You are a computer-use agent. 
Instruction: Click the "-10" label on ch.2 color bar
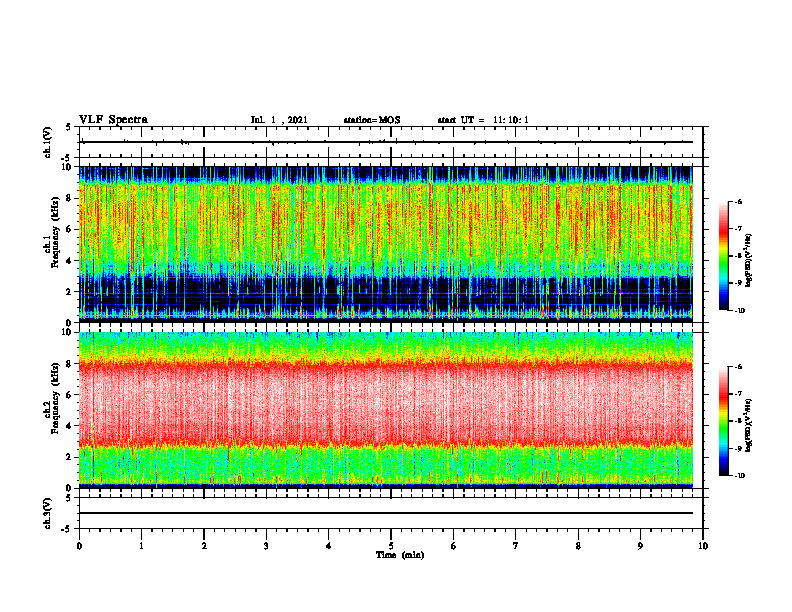tap(739, 476)
